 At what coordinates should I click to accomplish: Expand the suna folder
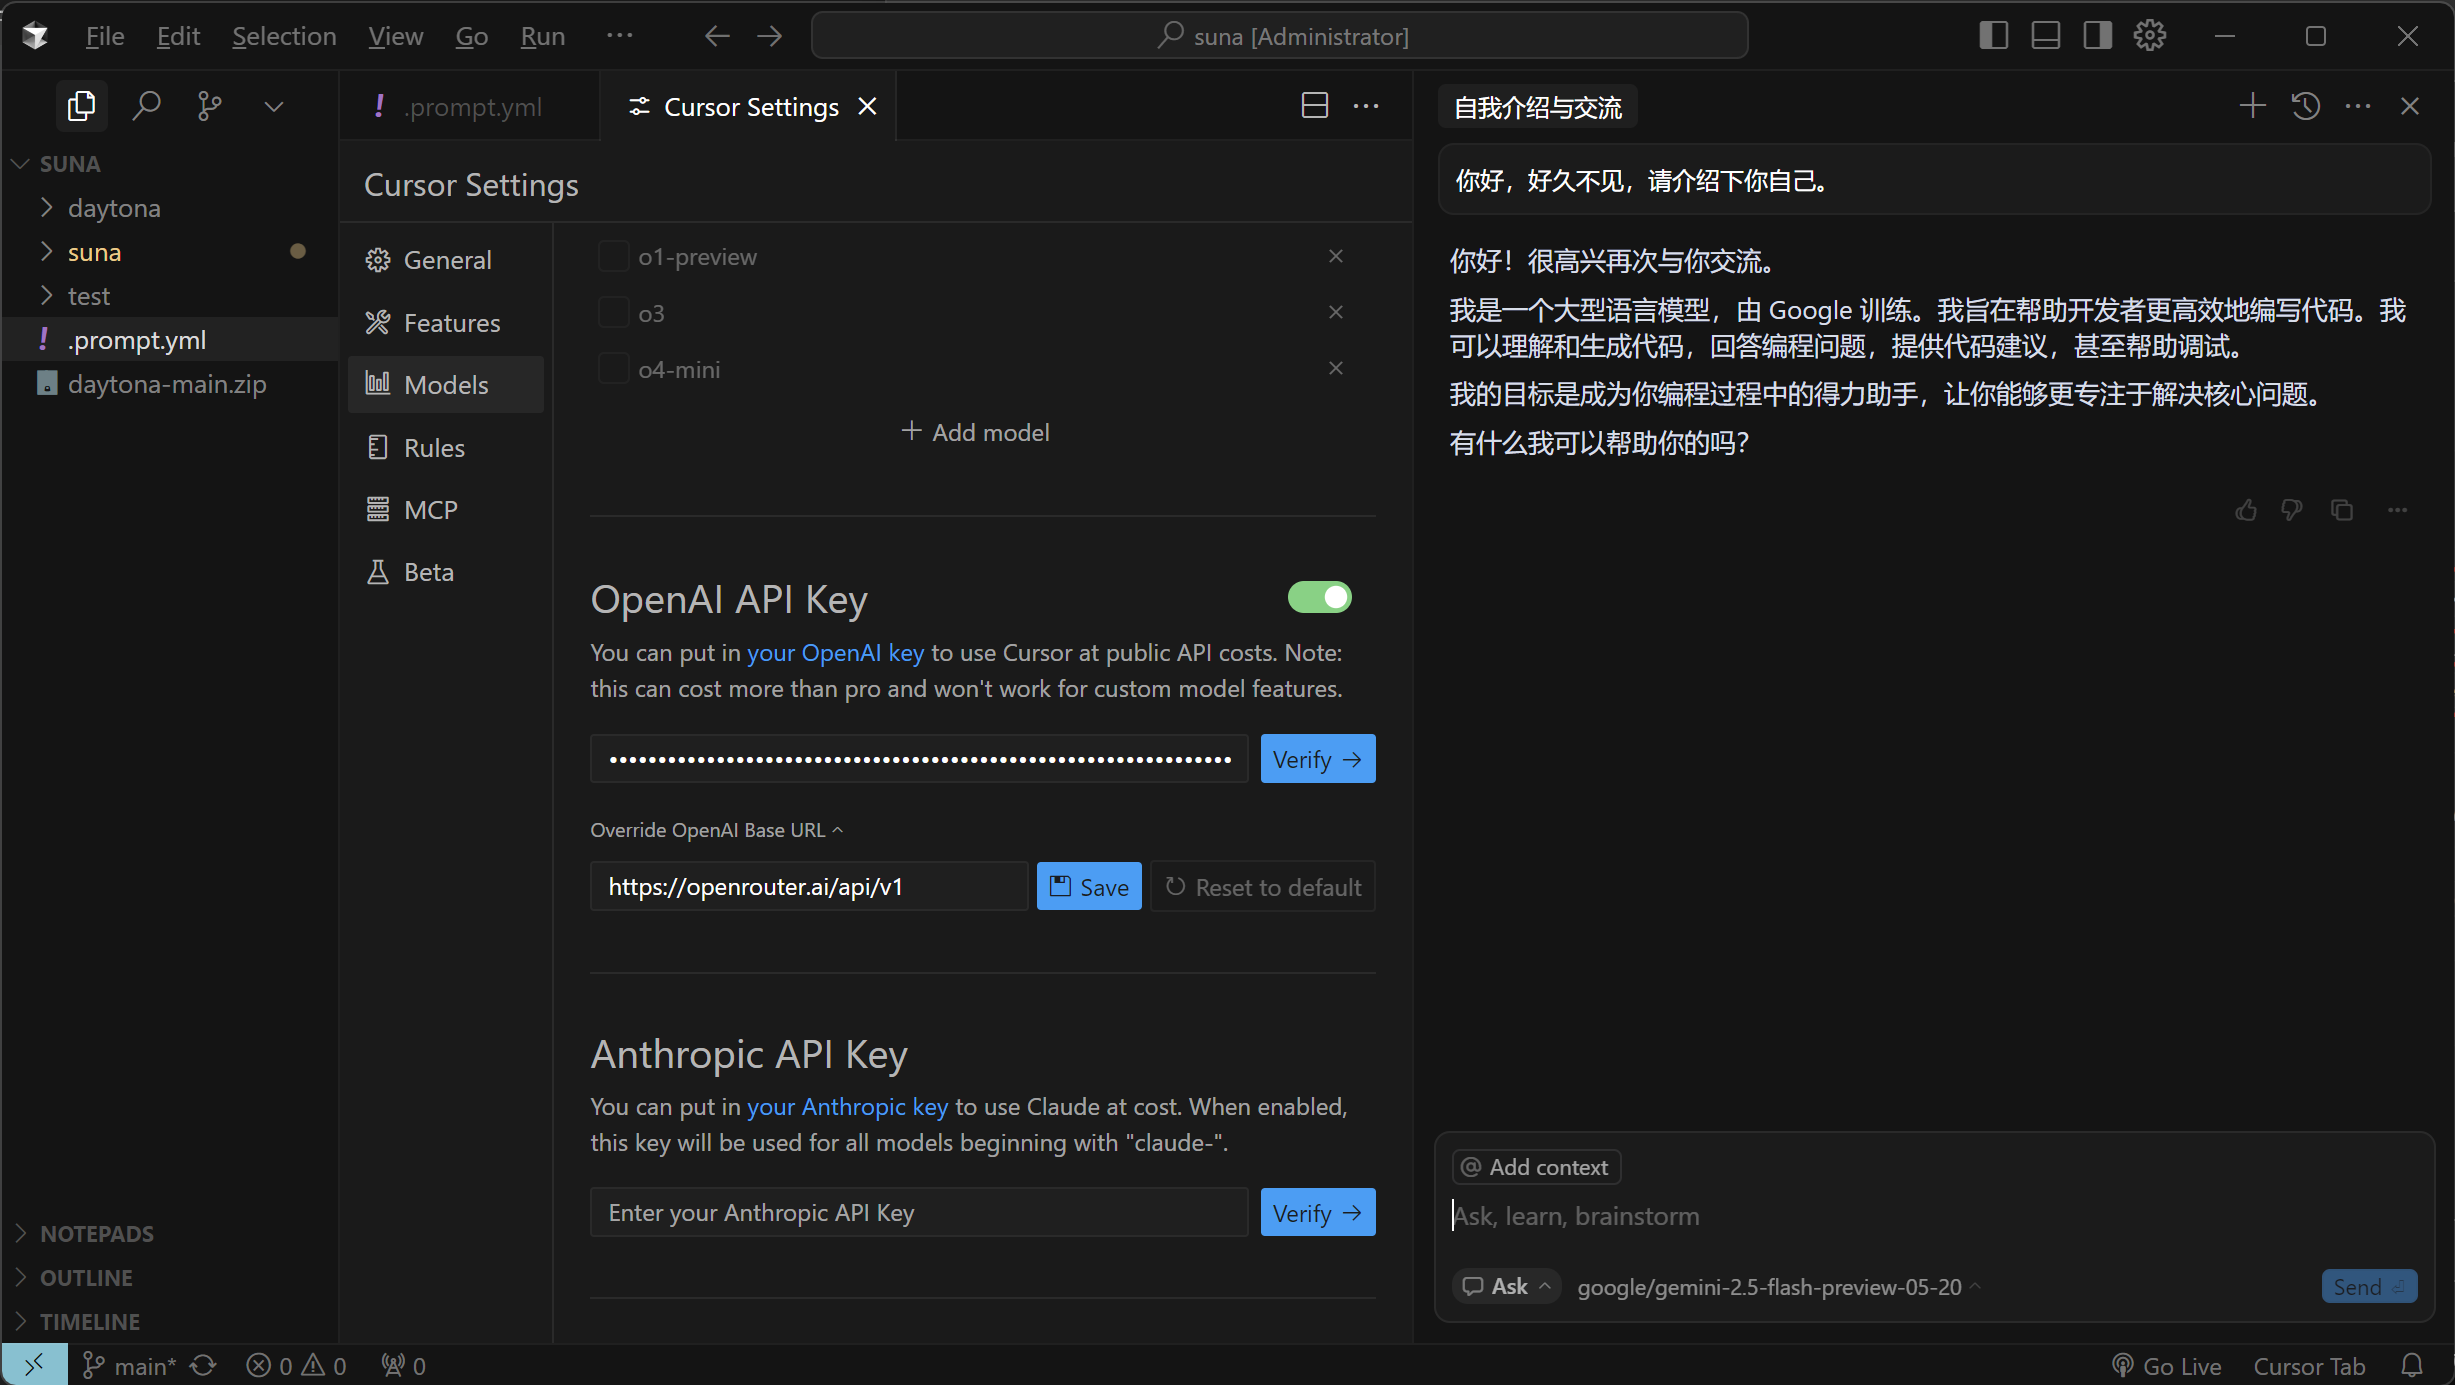coord(94,252)
